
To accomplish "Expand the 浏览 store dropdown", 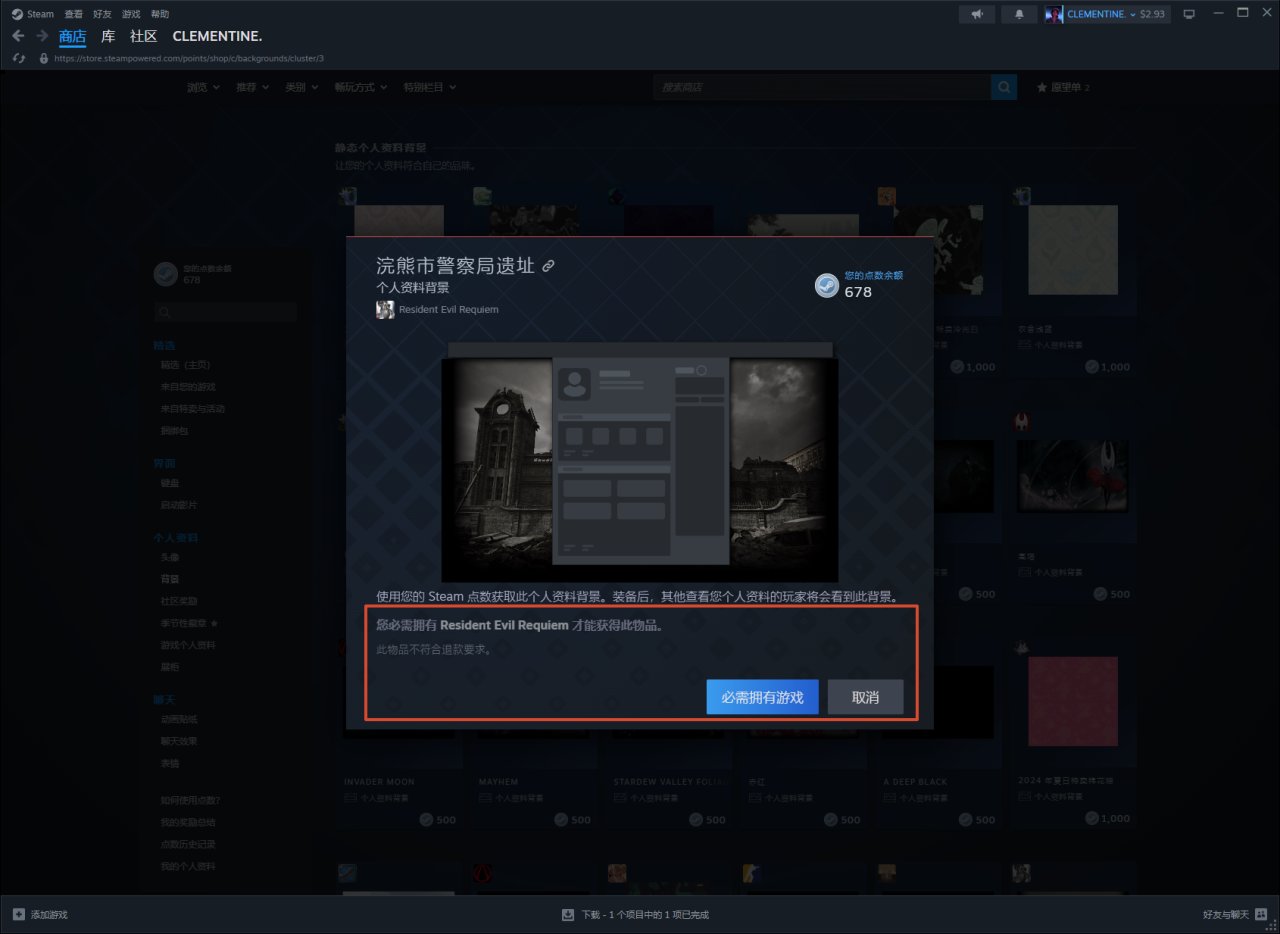I will click(203, 87).
